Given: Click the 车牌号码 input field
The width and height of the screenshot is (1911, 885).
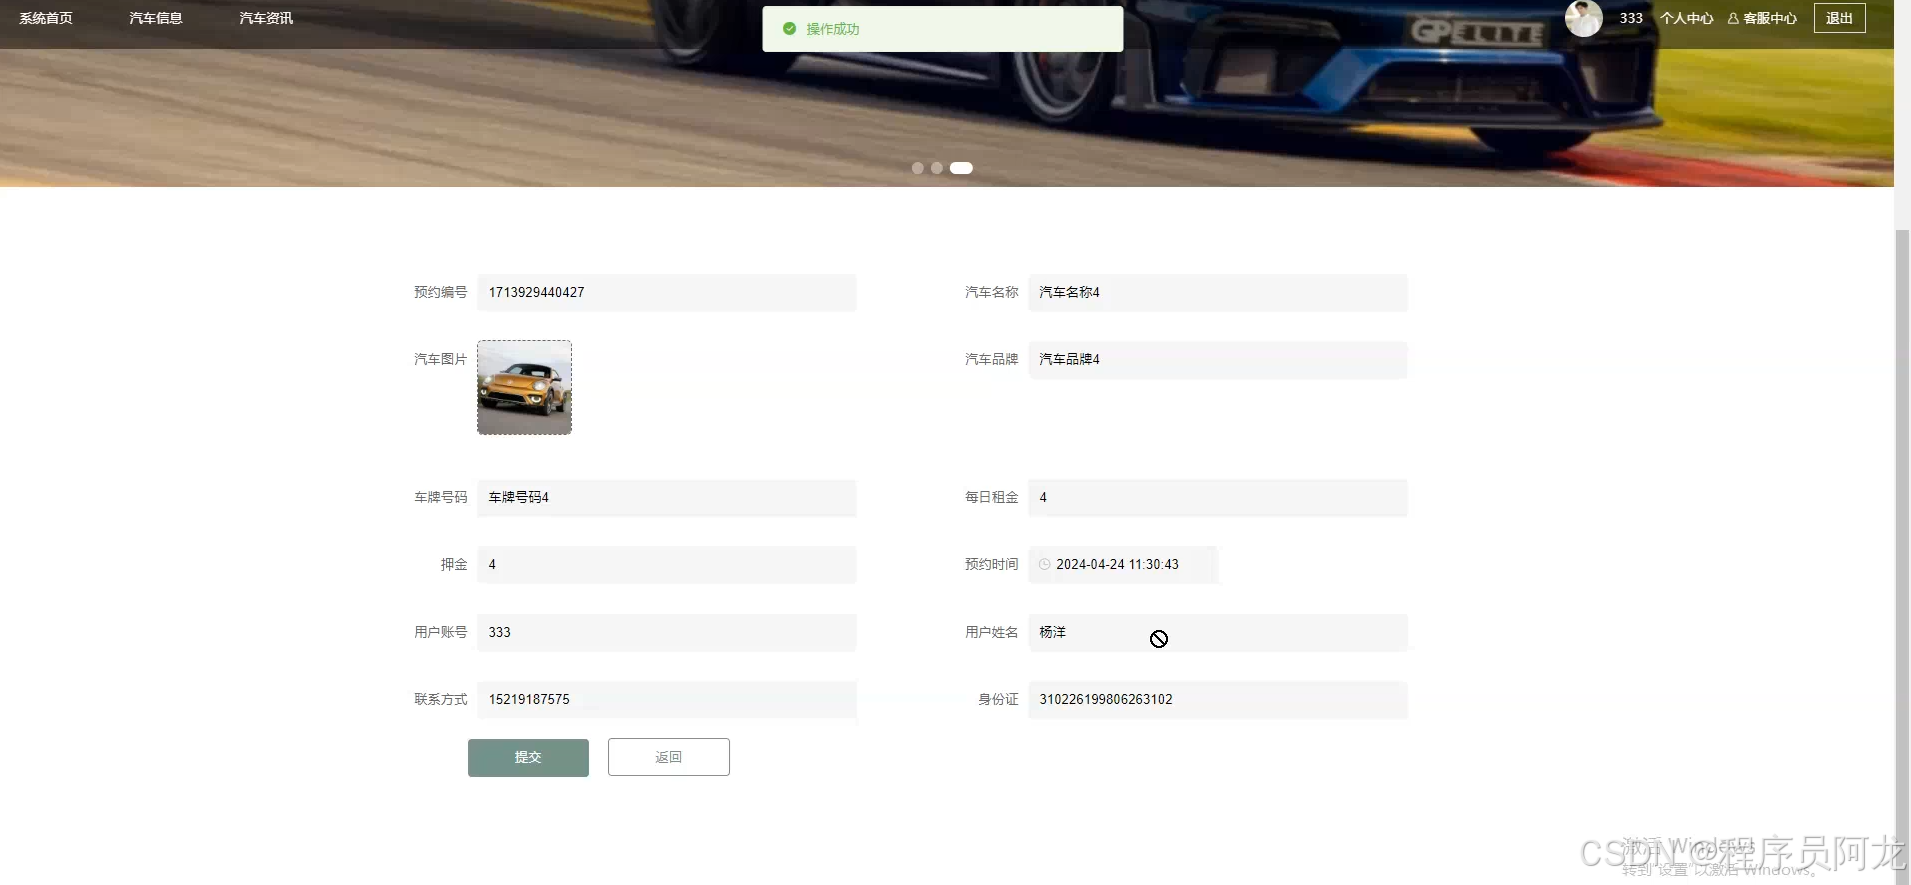Looking at the screenshot, I should (x=667, y=497).
